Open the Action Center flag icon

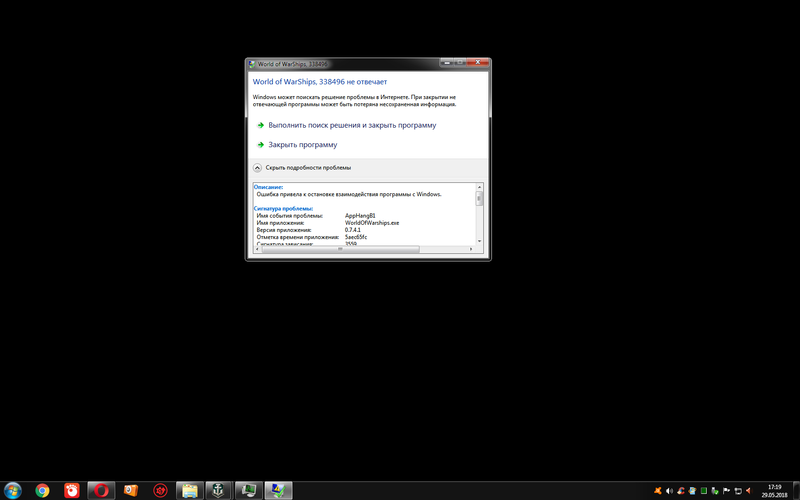click(x=727, y=491)
